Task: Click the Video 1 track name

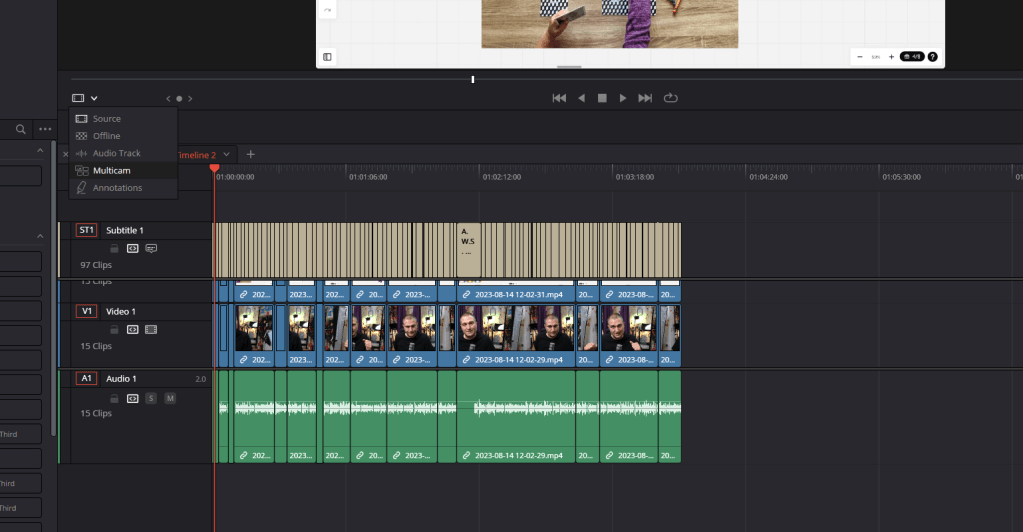Action: (x=121, y=311)
